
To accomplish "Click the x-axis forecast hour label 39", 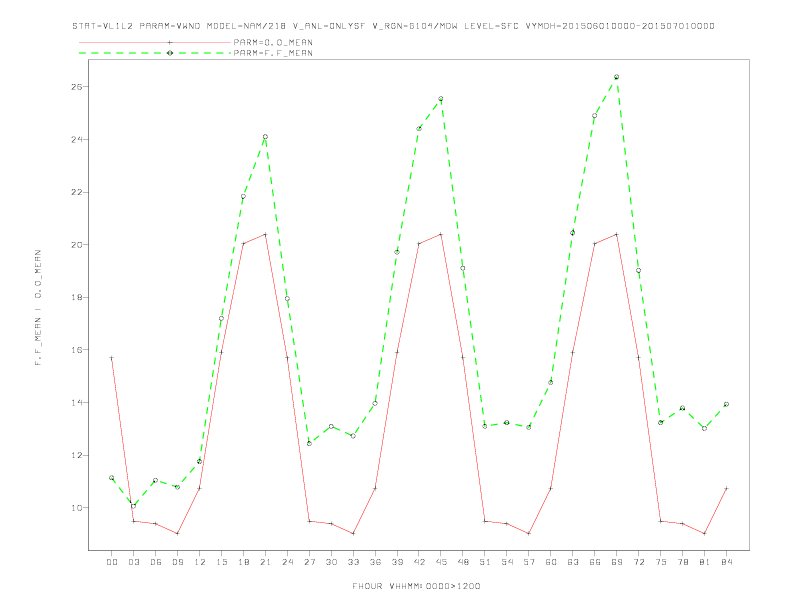I will [397, 562].
